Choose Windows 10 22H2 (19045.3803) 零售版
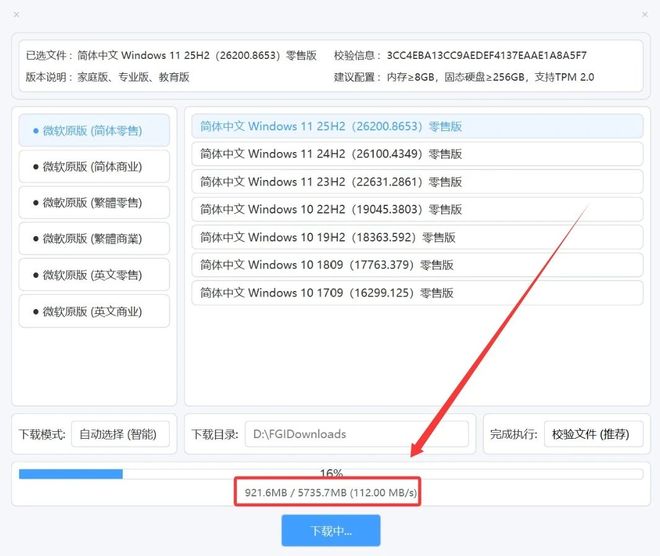The height and width of the screenshot is (556, 660). [417, 209]
